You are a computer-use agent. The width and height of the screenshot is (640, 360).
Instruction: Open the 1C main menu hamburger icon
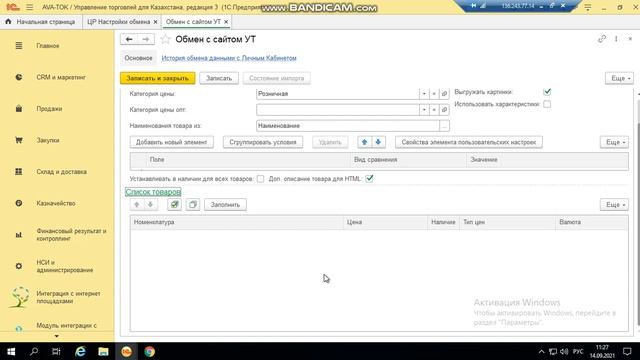pos(29,7)
